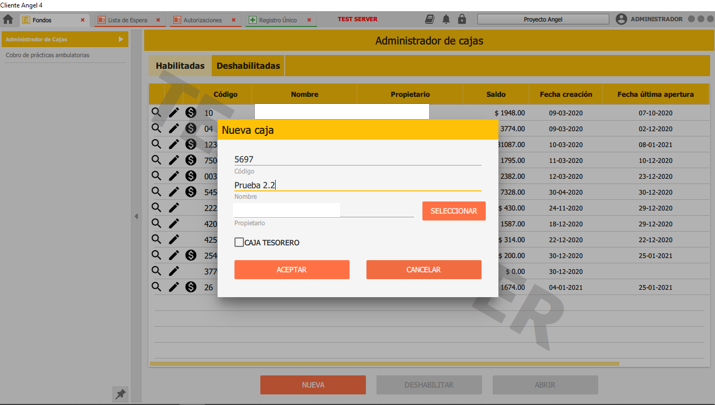Close the Autorizaciones tab
Screen dimensions: 715x405
coord(234,20)
